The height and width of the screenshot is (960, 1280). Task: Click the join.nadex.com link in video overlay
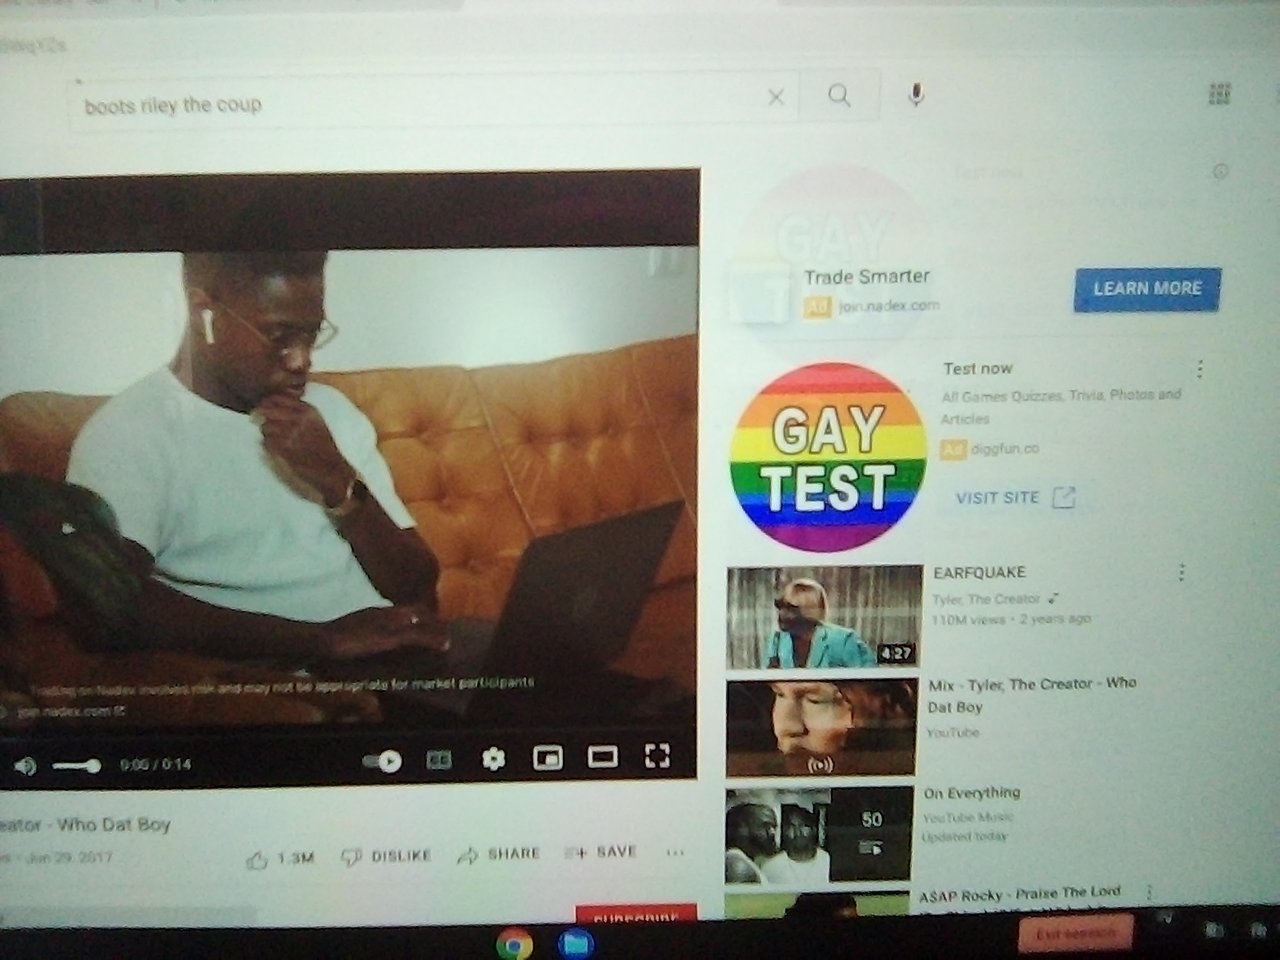coord(70,712)
